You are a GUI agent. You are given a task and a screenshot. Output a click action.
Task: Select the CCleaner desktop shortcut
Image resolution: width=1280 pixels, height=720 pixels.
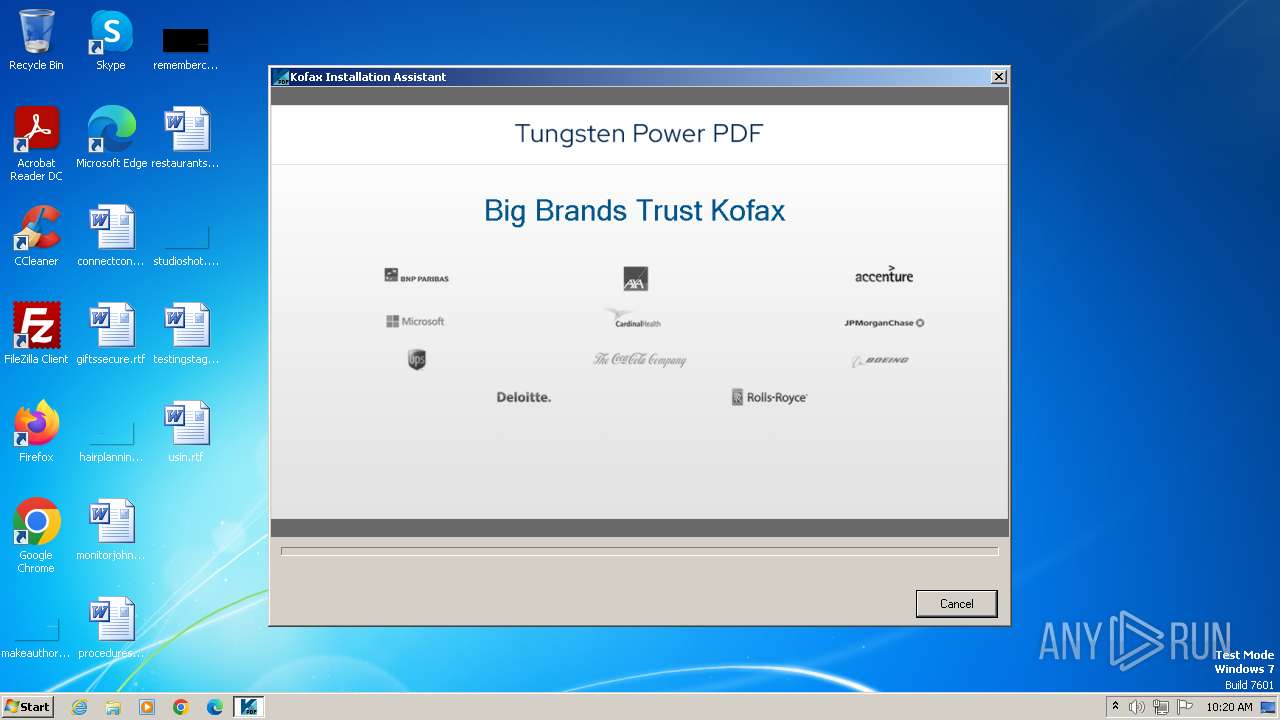pos(36,235)
